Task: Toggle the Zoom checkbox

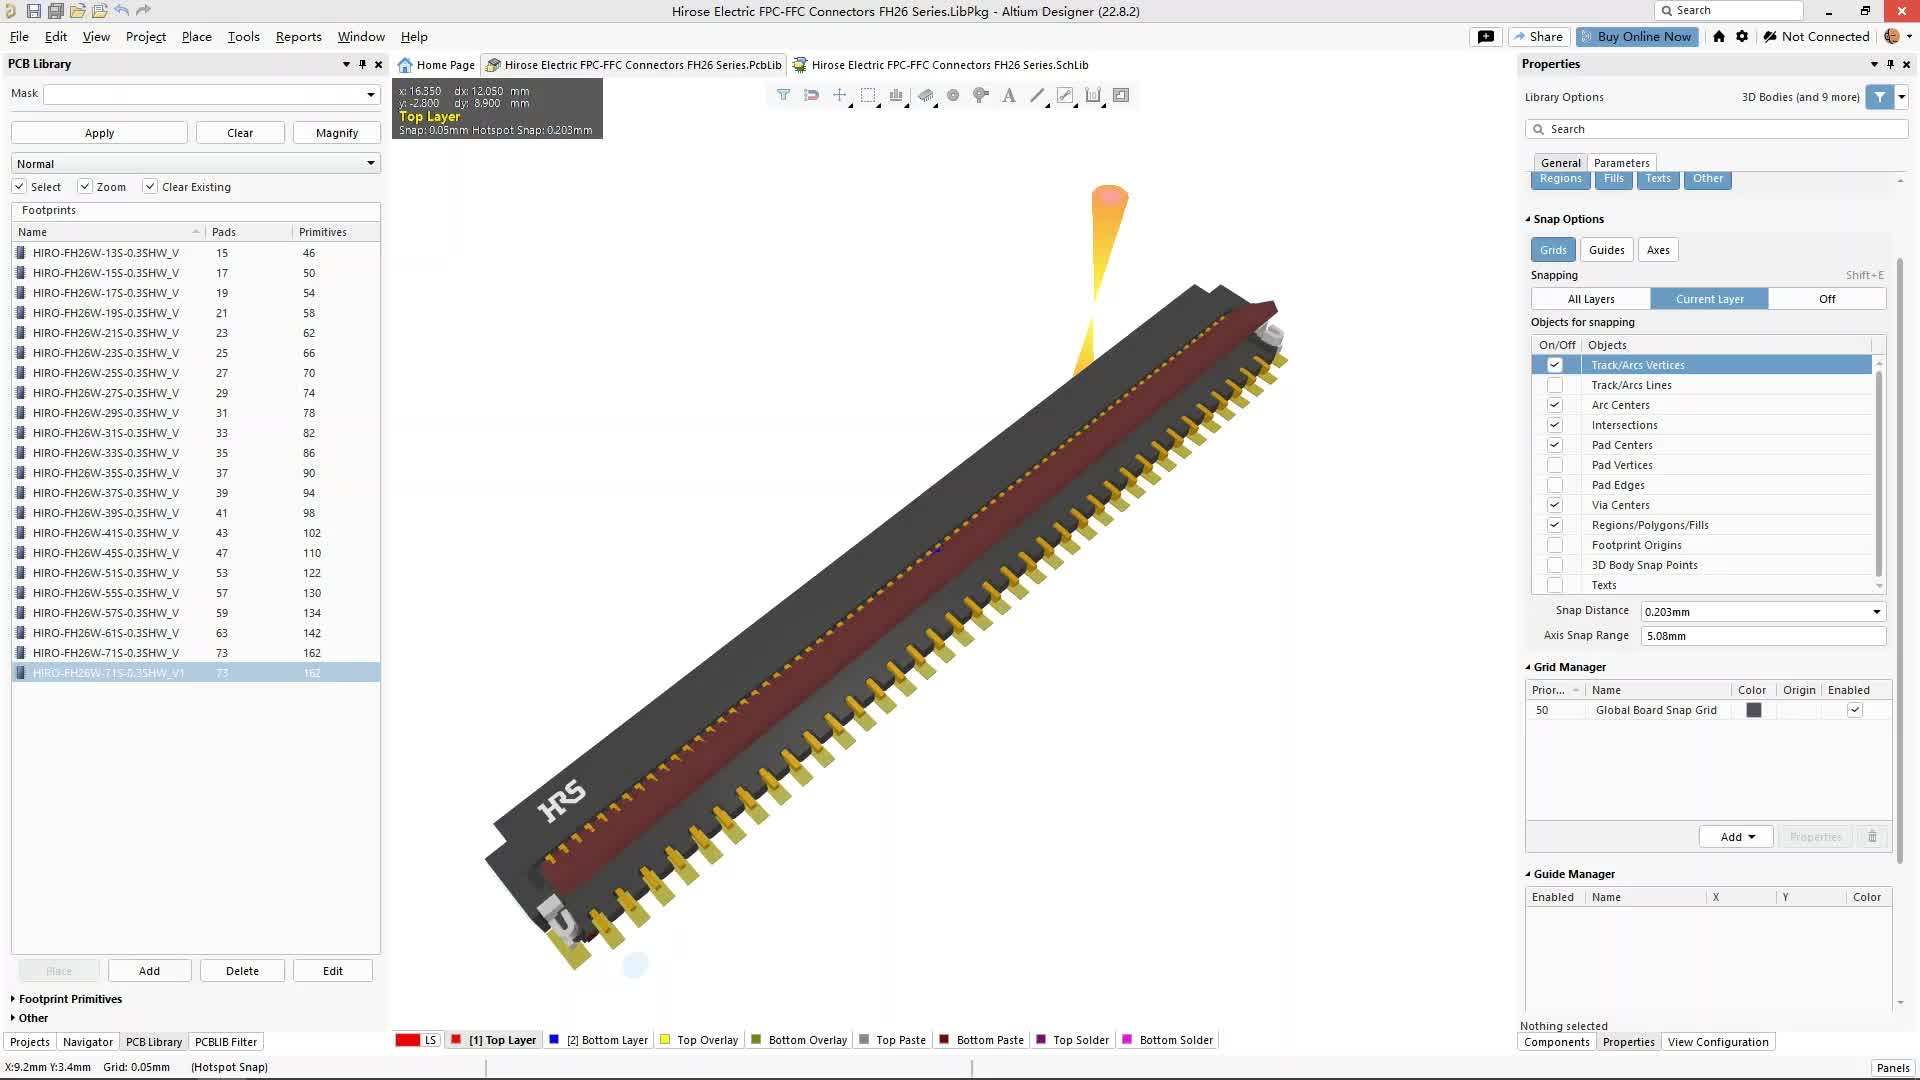Action: (85, 187)
